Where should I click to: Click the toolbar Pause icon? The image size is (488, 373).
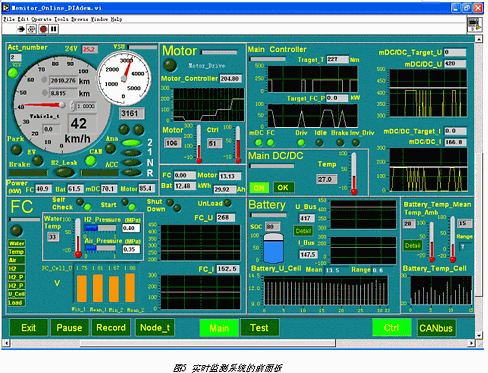point(54,29)
